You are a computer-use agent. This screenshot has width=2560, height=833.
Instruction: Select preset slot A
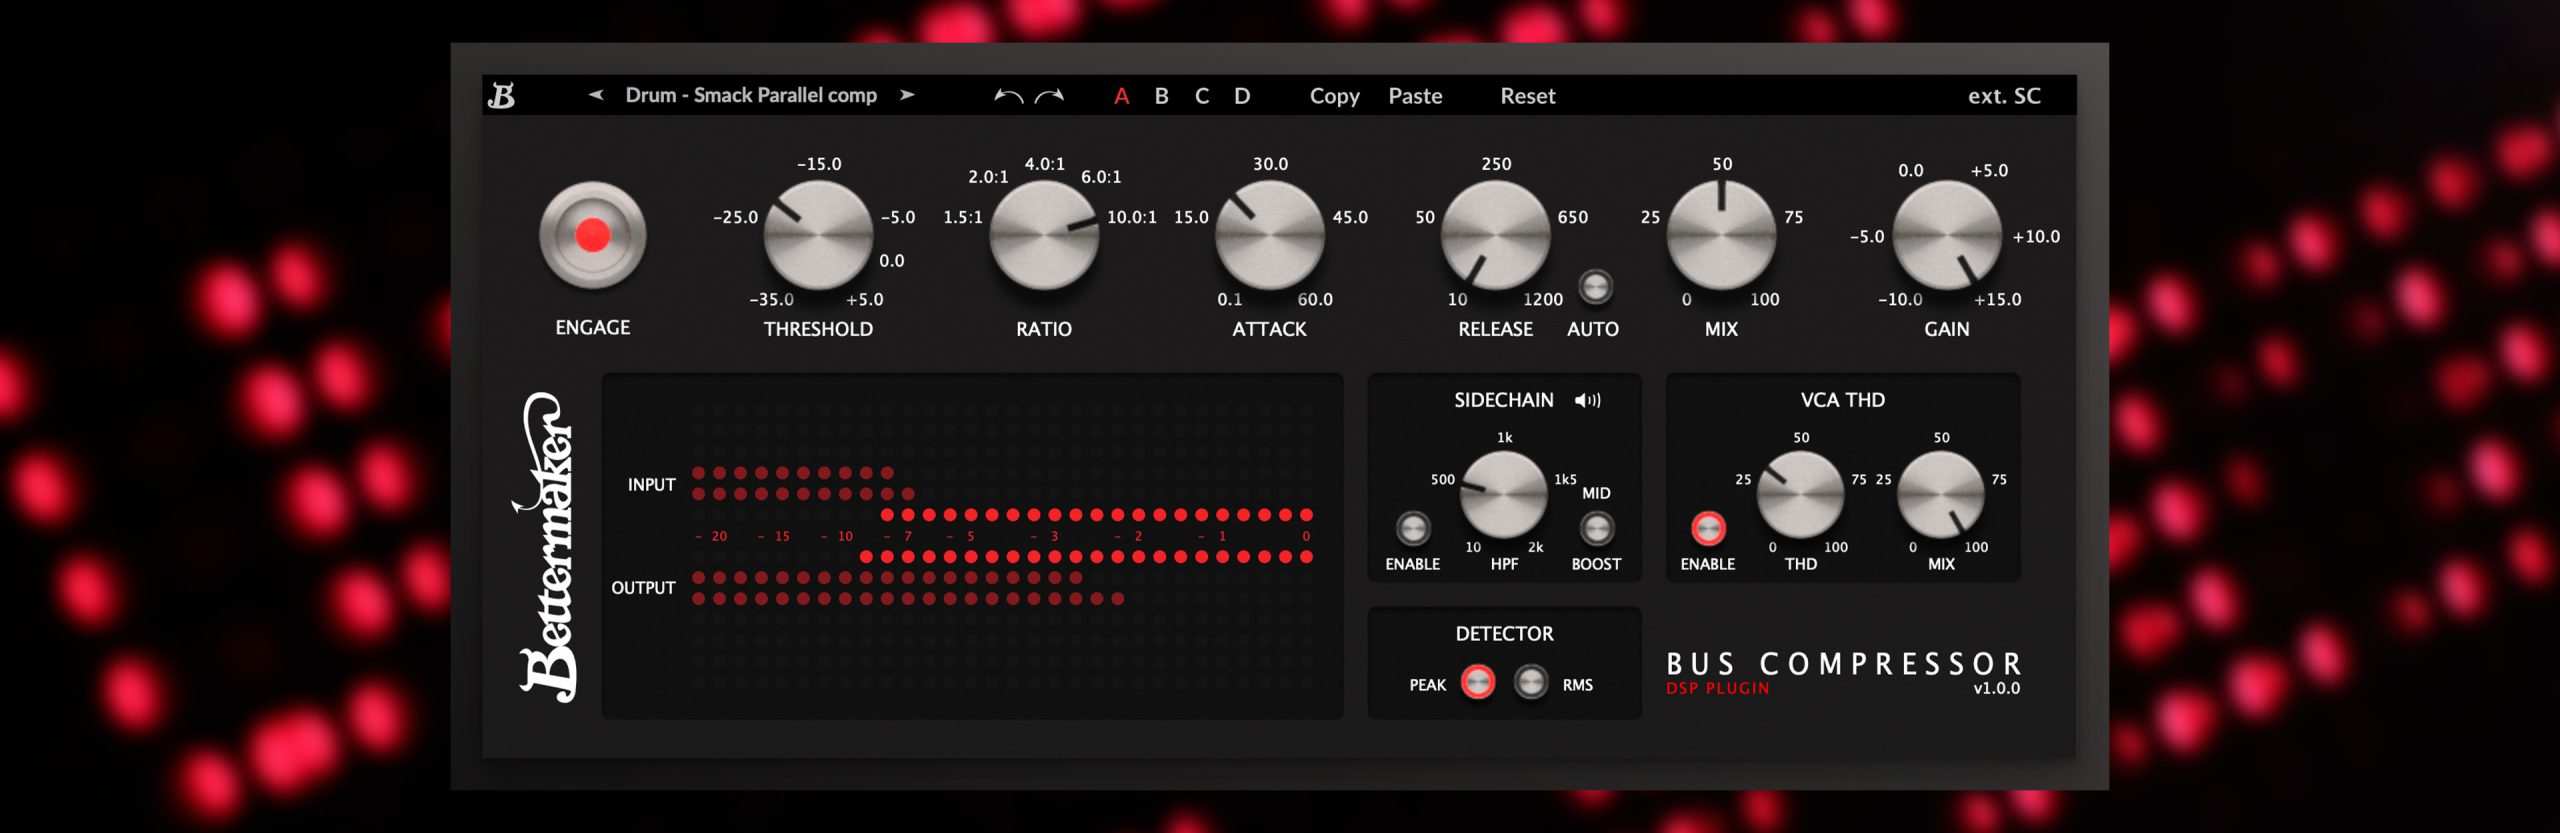click(1122, 96)
